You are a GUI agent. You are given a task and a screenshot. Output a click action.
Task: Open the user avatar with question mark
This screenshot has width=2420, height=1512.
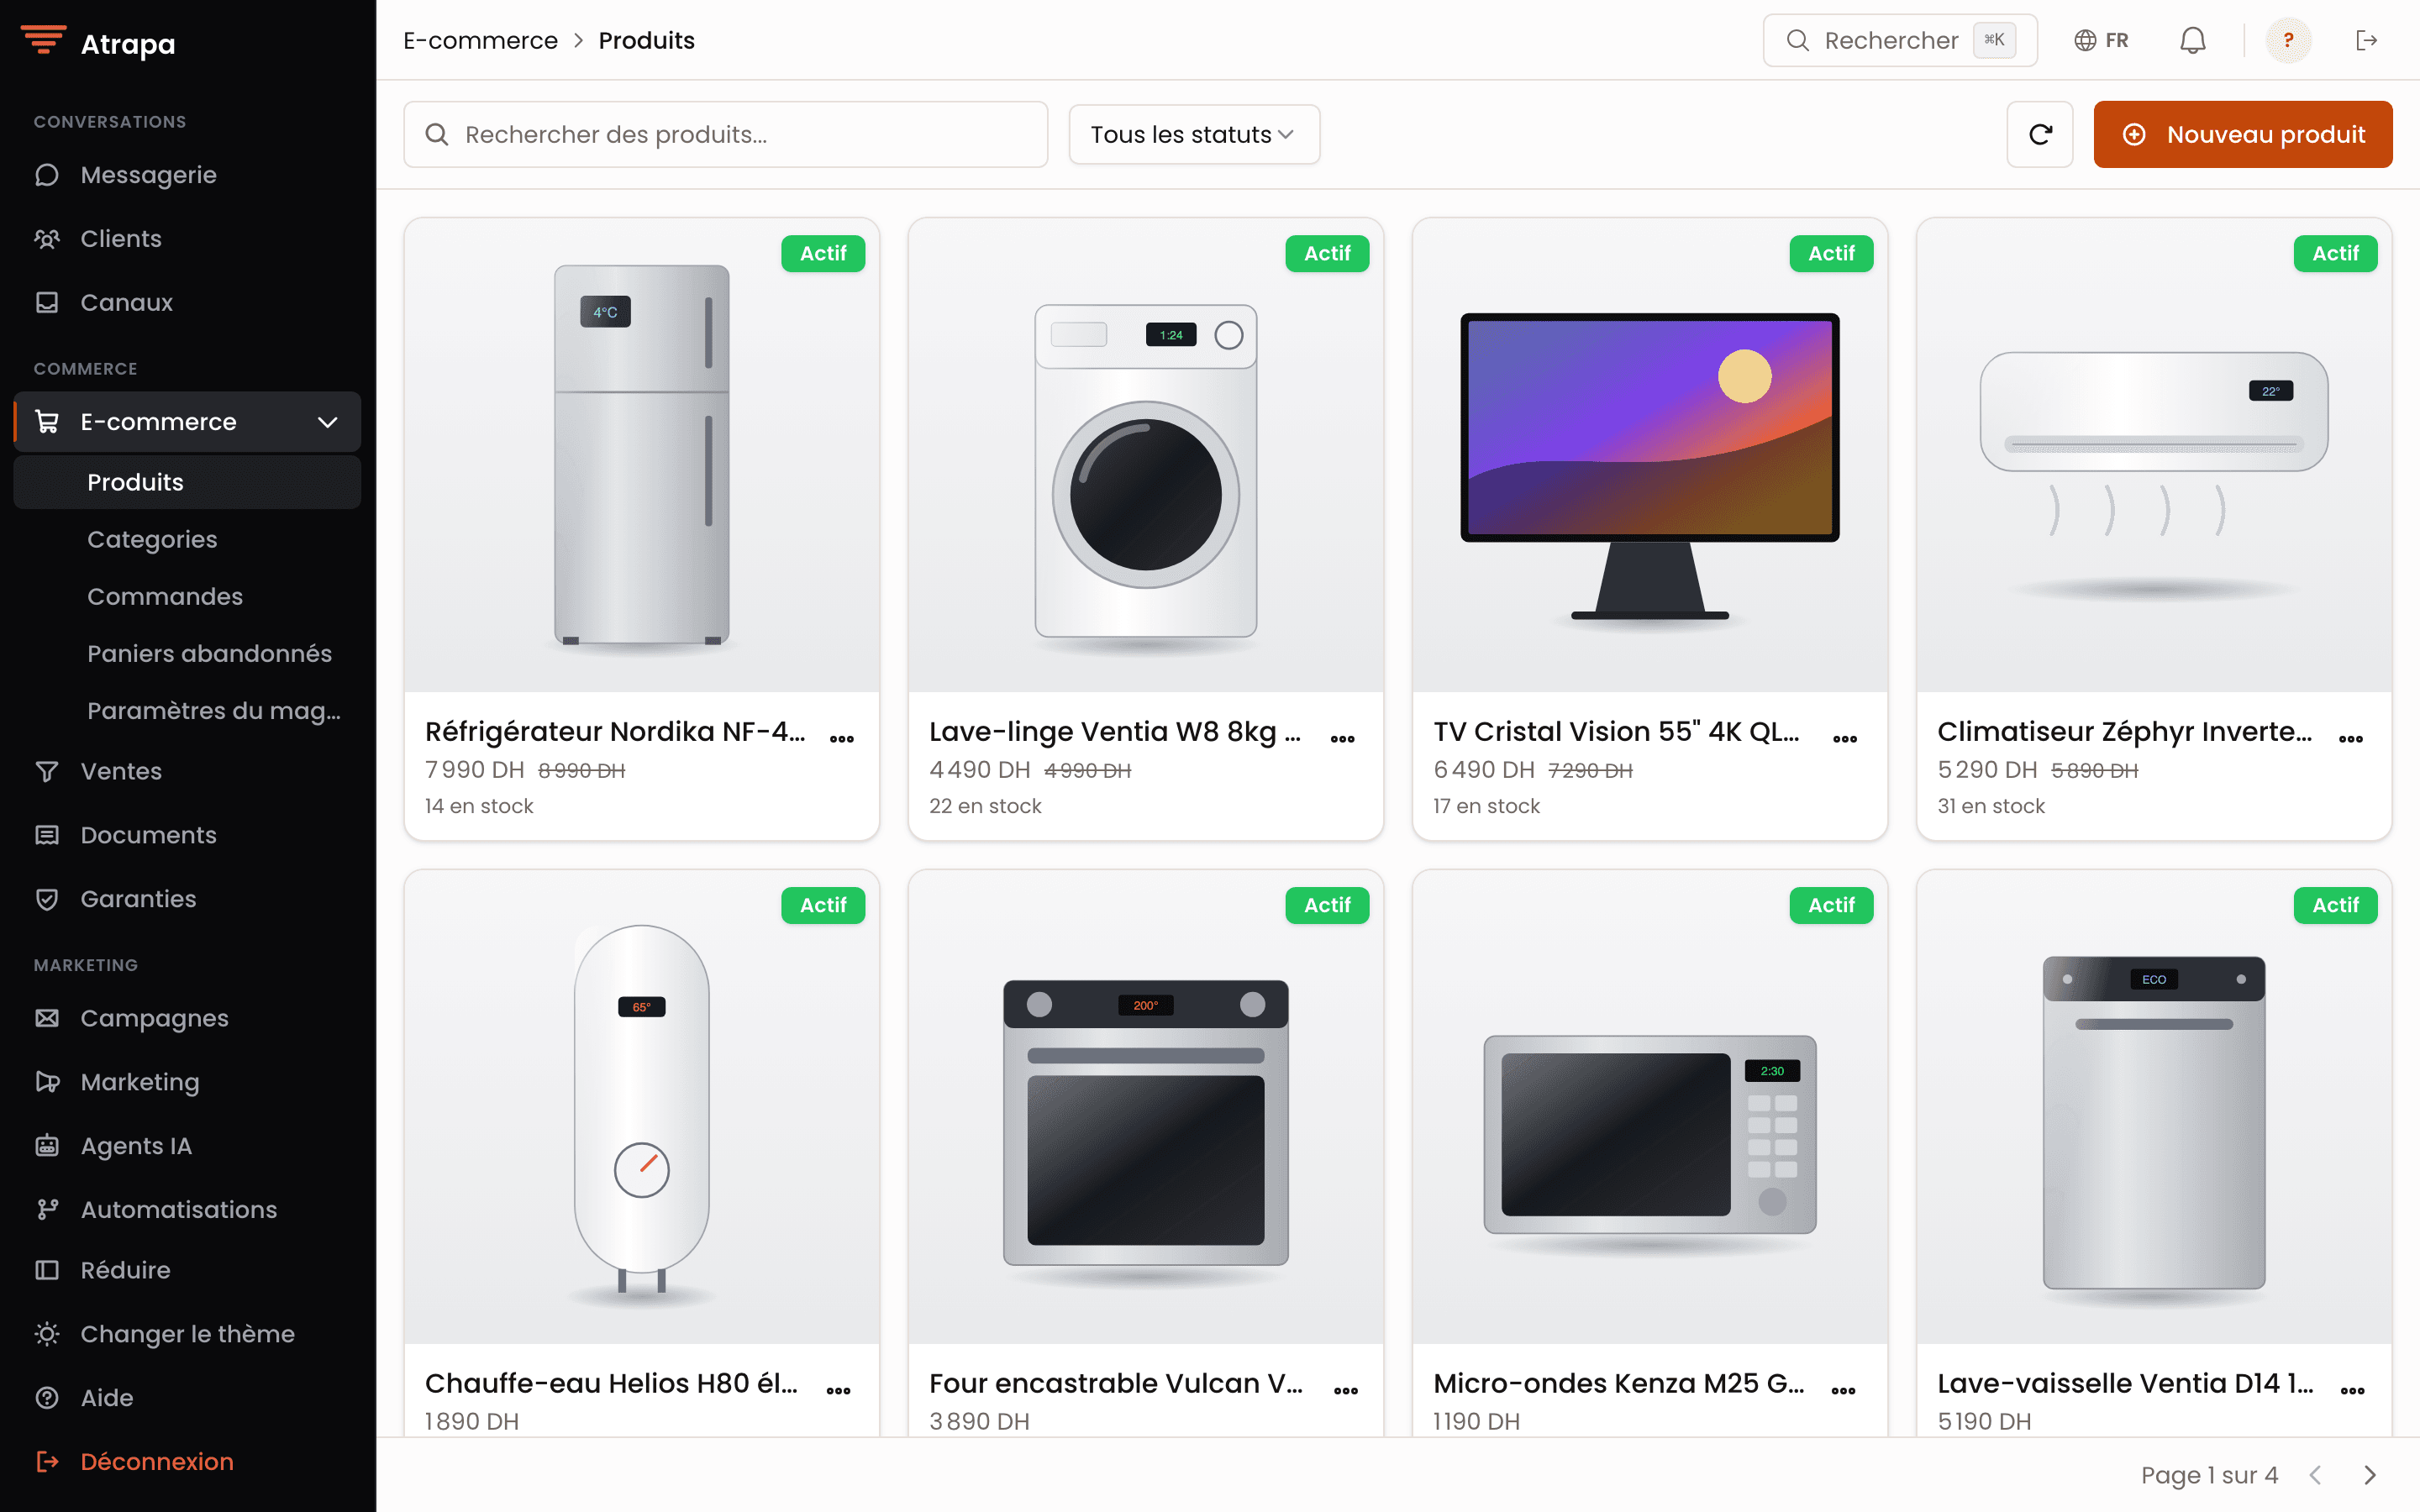2288,40
